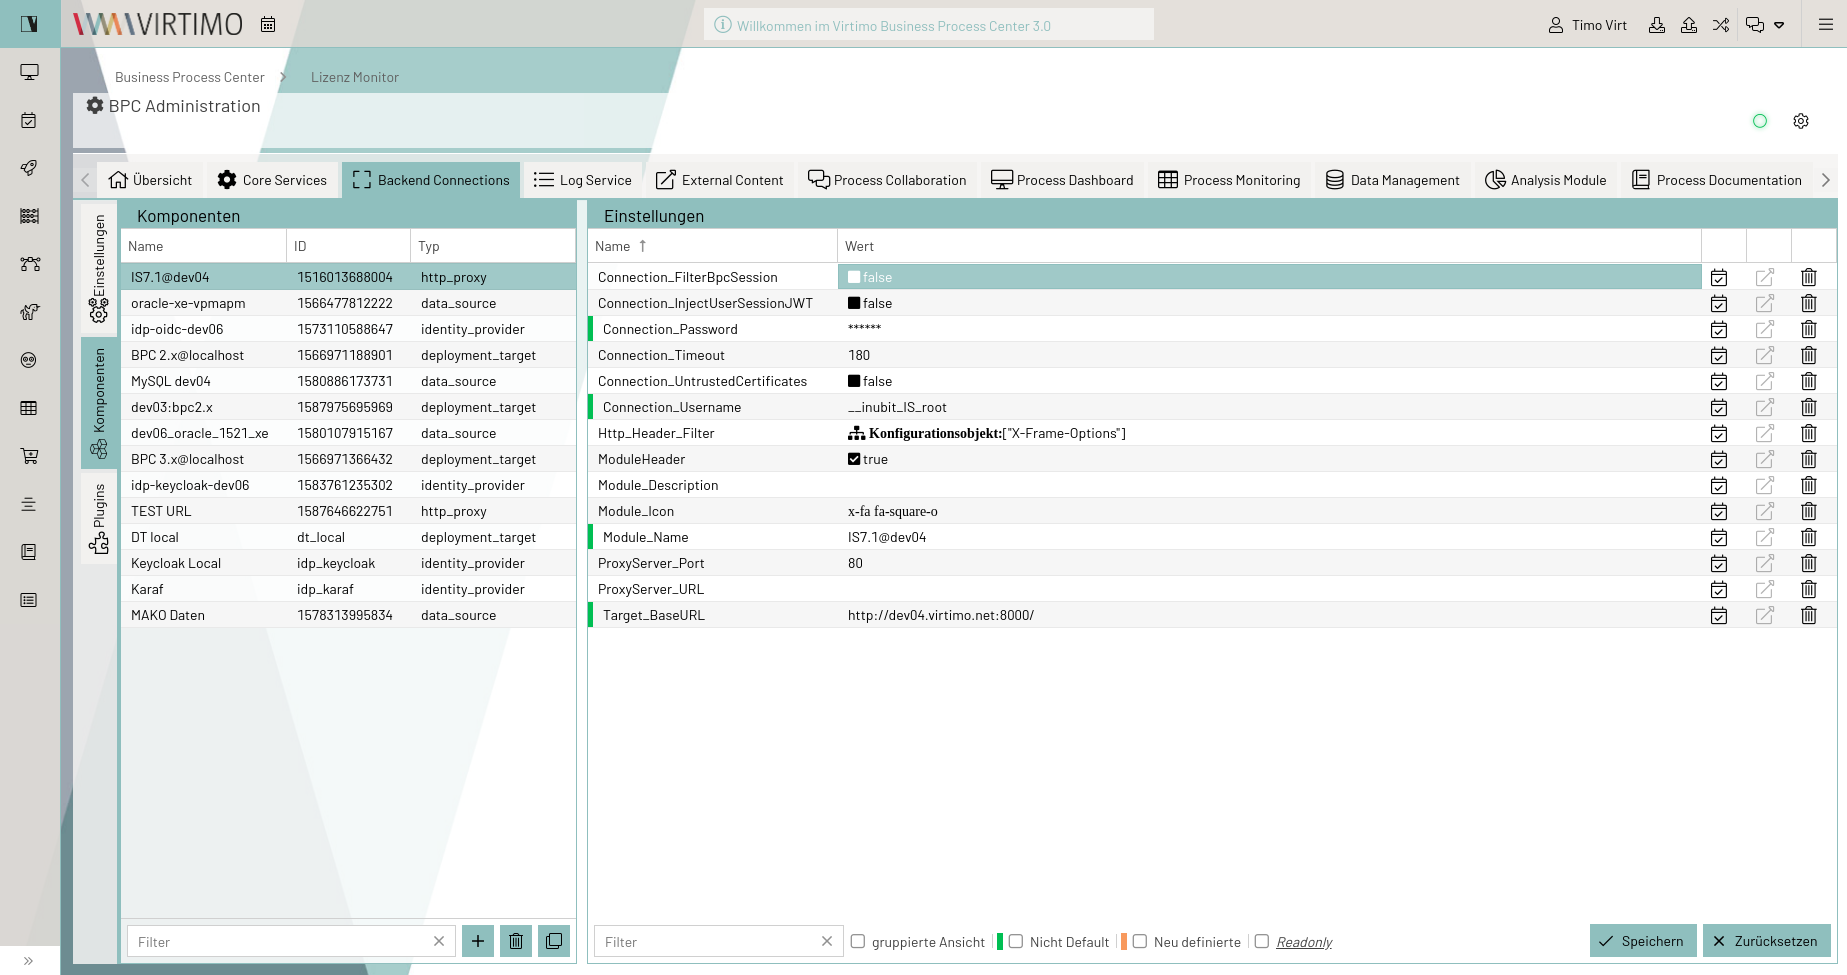Open the Timo Virt user menu
Viewport: 1847px width, 975px height.
coord(1587,25)
